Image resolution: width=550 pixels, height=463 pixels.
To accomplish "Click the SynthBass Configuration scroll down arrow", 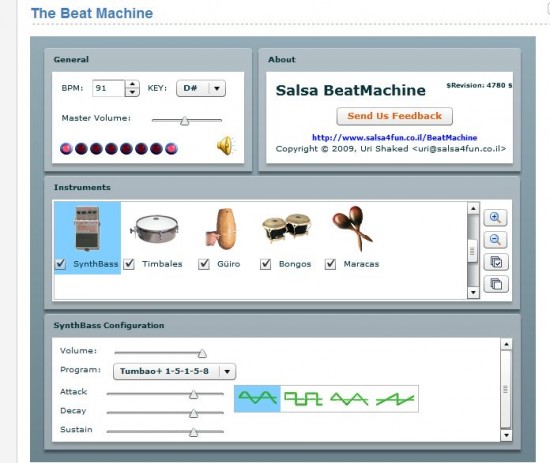I will [506, 435].
